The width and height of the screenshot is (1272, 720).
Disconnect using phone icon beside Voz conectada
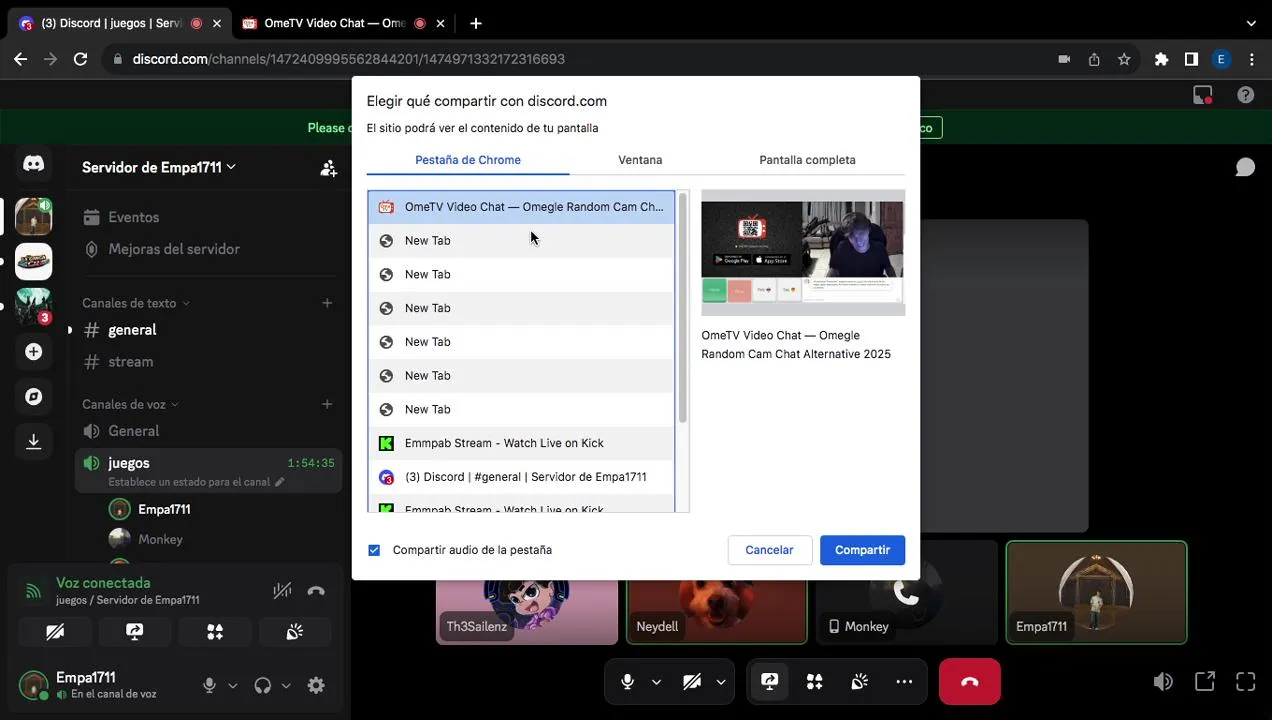point(316,591)
